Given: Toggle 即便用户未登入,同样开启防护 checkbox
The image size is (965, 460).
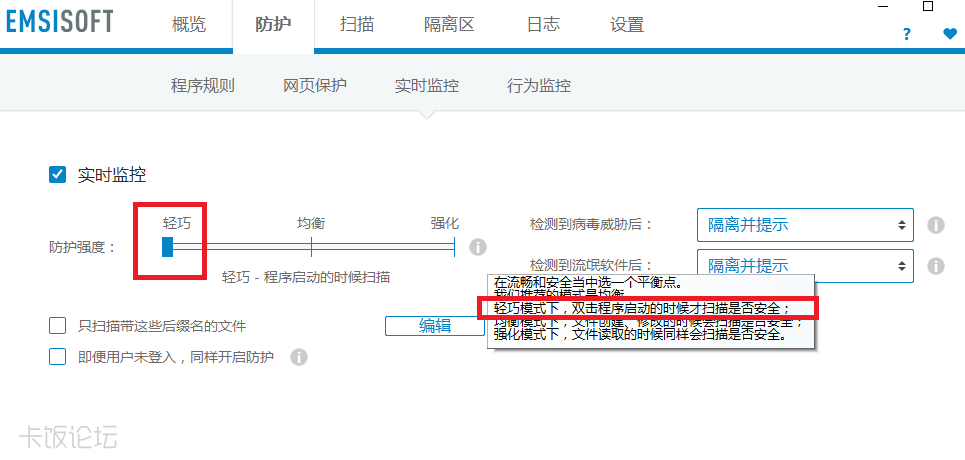Looking at the screenshot, I should [58, 357].
